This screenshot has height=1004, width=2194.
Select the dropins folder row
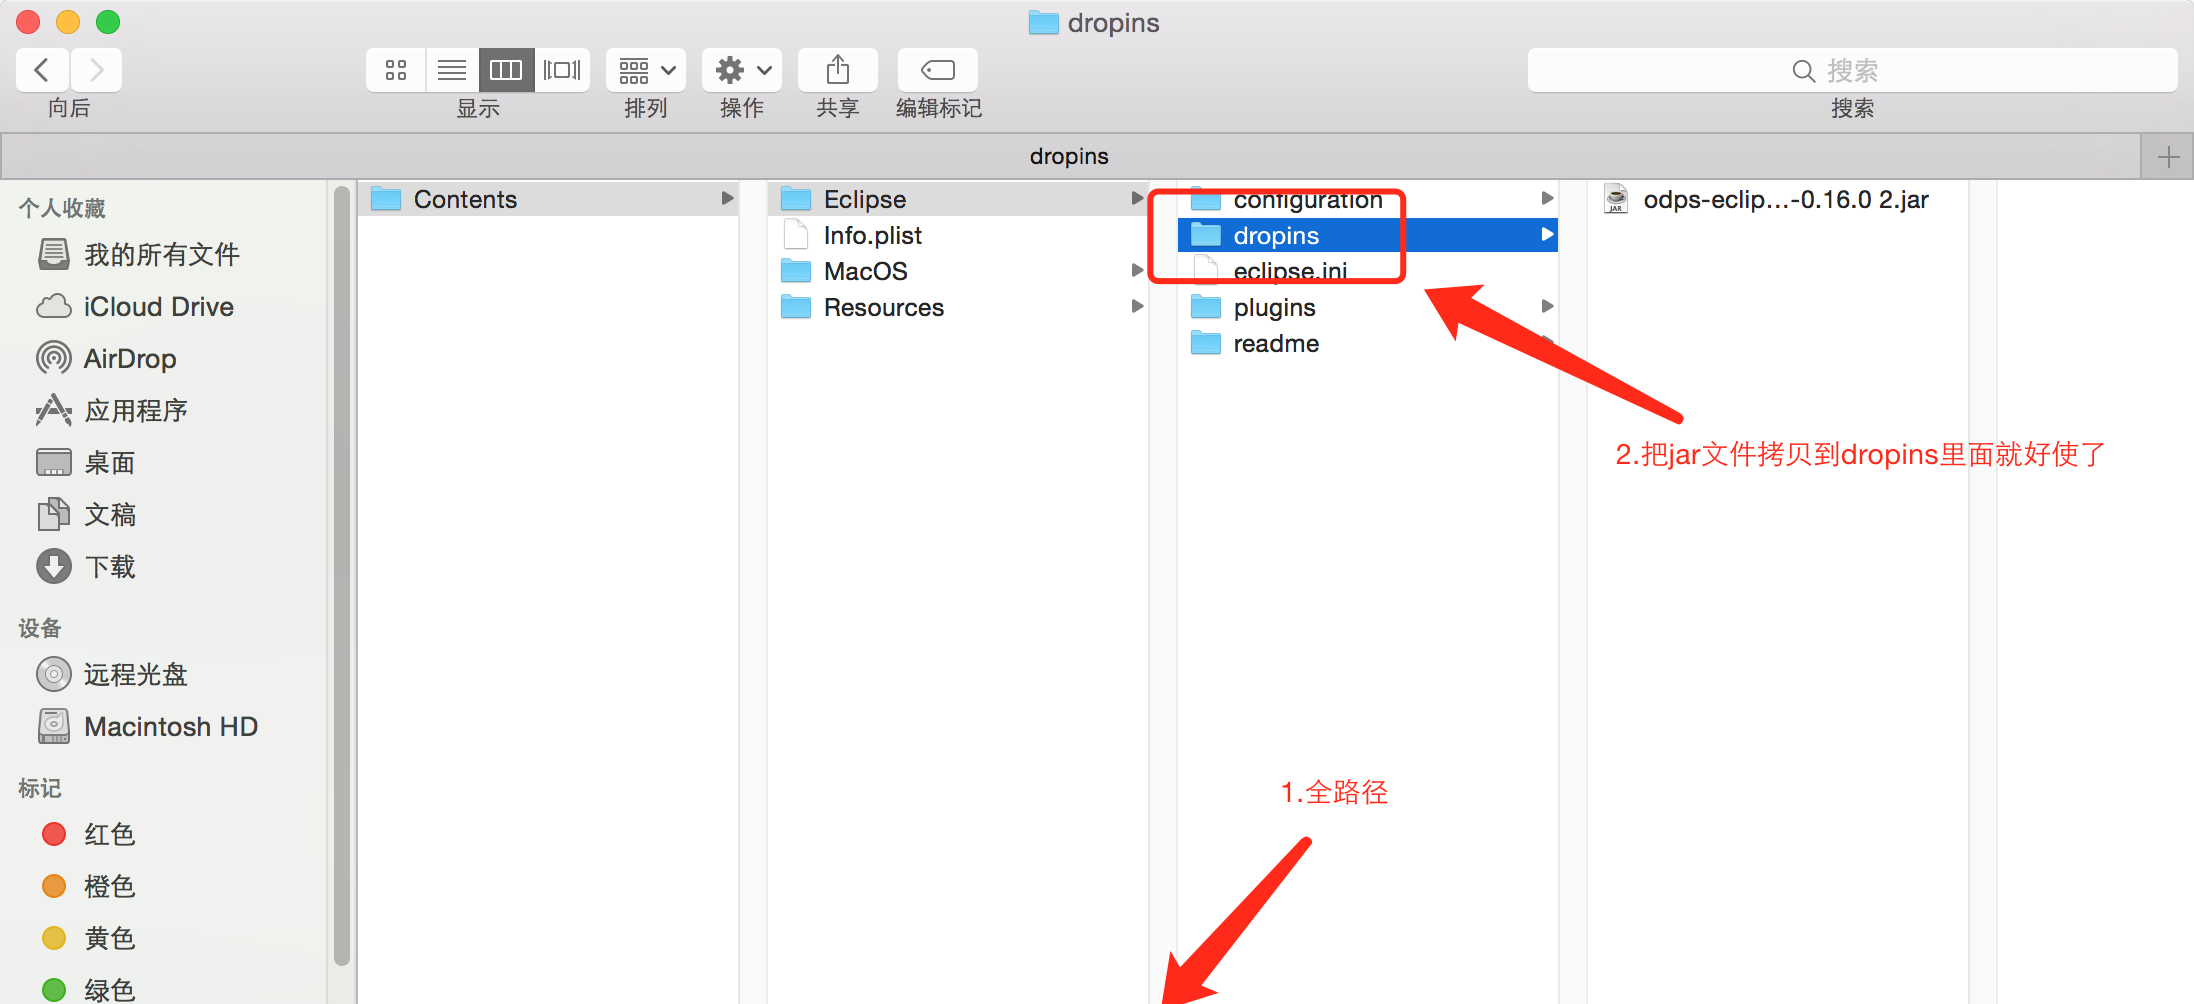[1367, 235]
